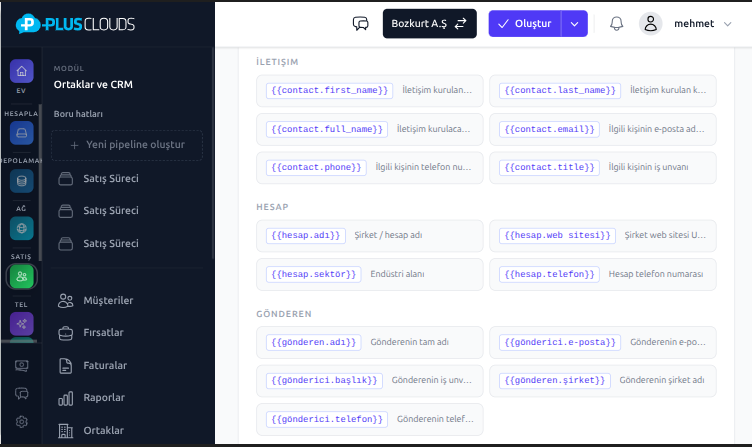Open the first Satış Süreci pipeline
This screenshot has height=447, width=752.
(x=127, y=178)
